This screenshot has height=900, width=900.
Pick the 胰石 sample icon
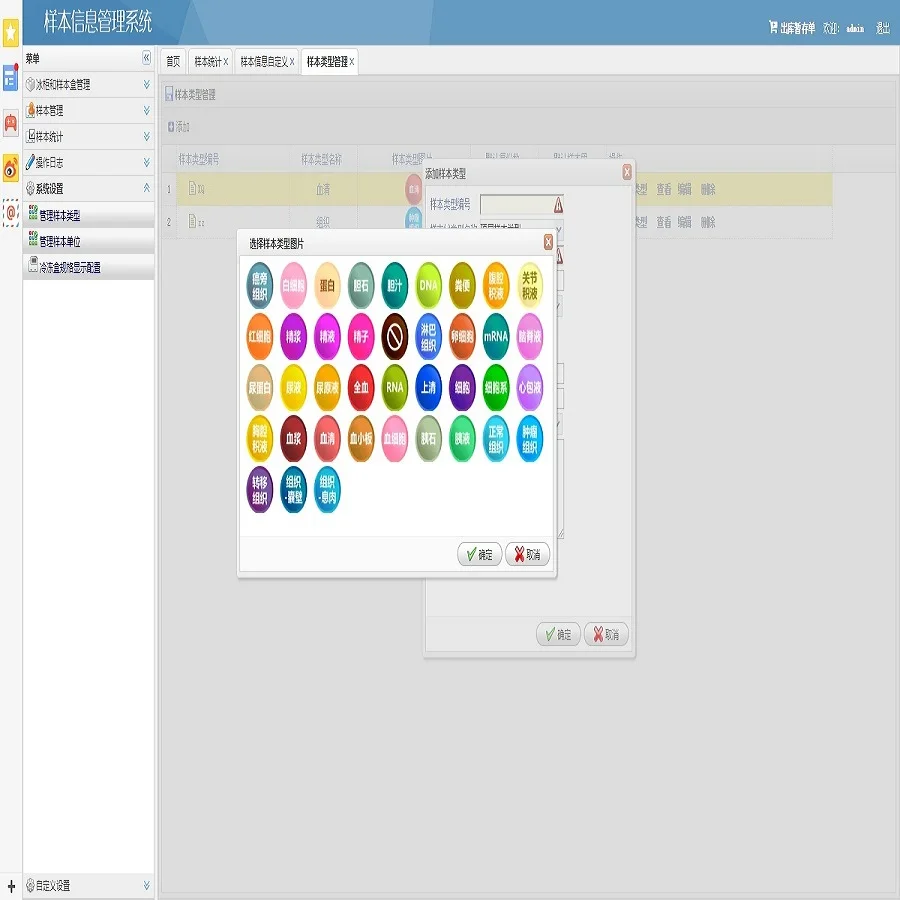pos(429,439)
